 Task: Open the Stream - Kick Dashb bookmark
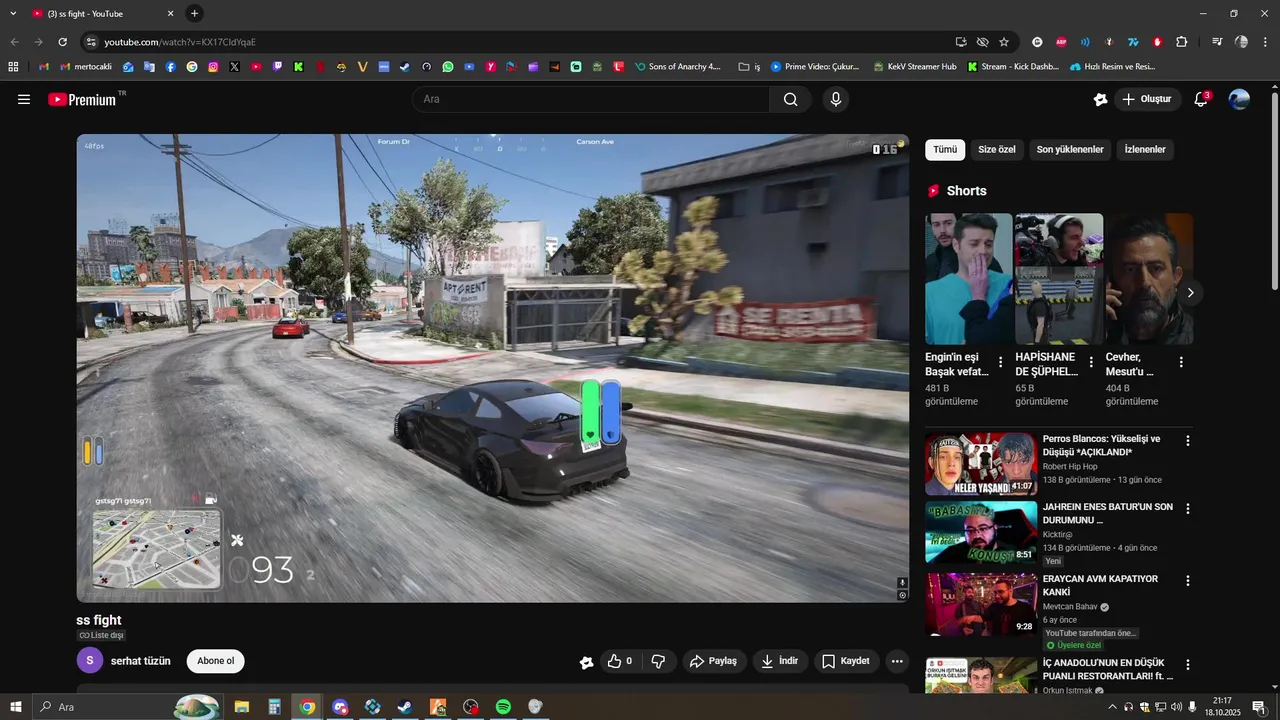click(x=1013, y=67)
